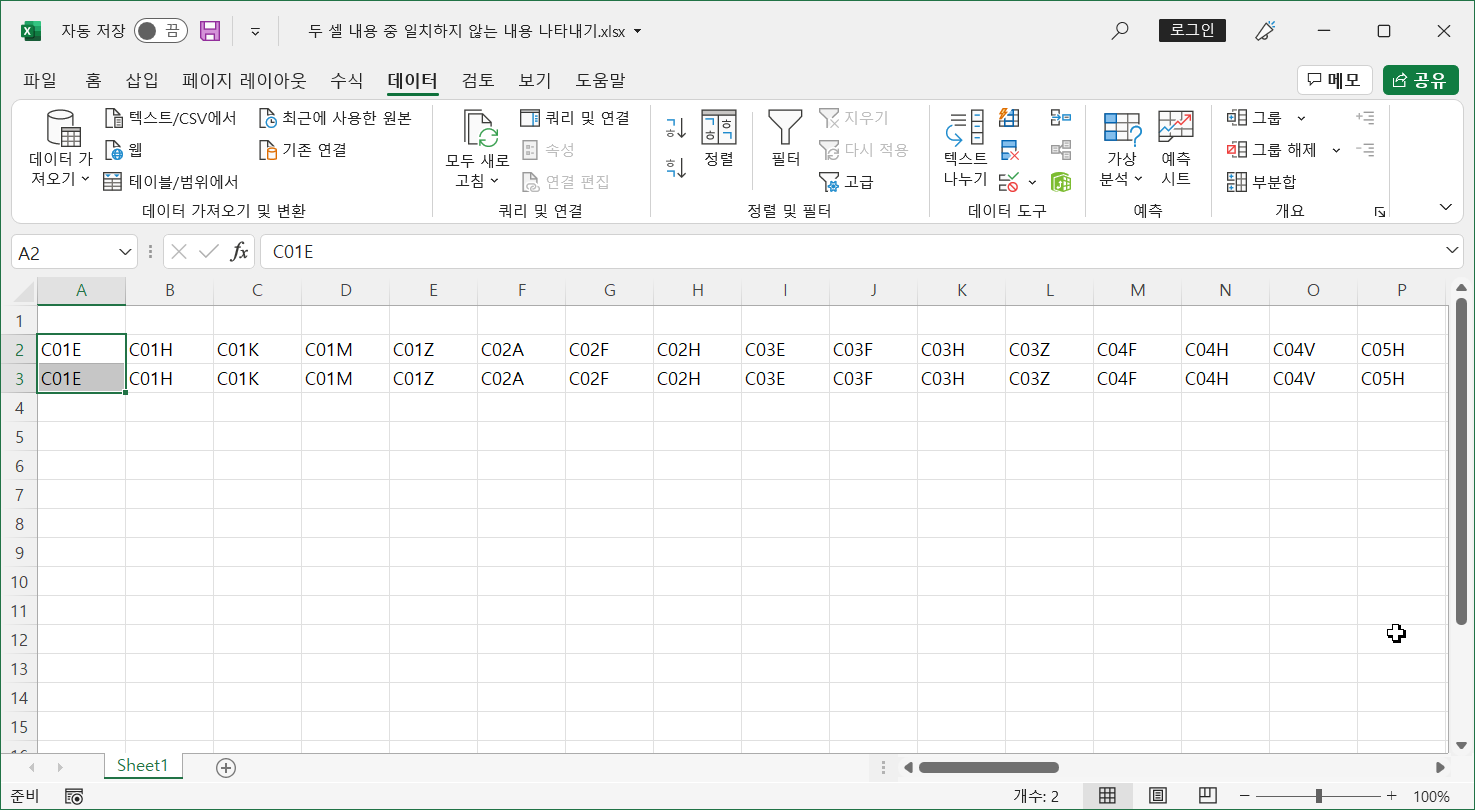Click the Relationships icon

tap(1061, 150)
